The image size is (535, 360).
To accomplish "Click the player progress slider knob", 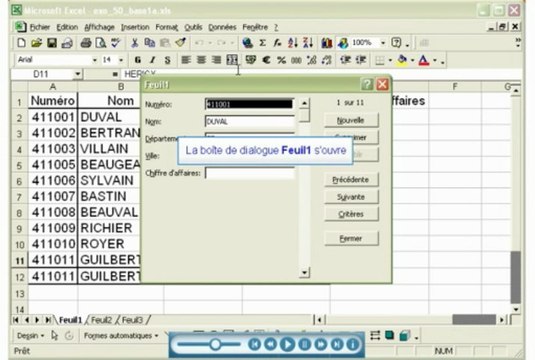I will [215, 344].
